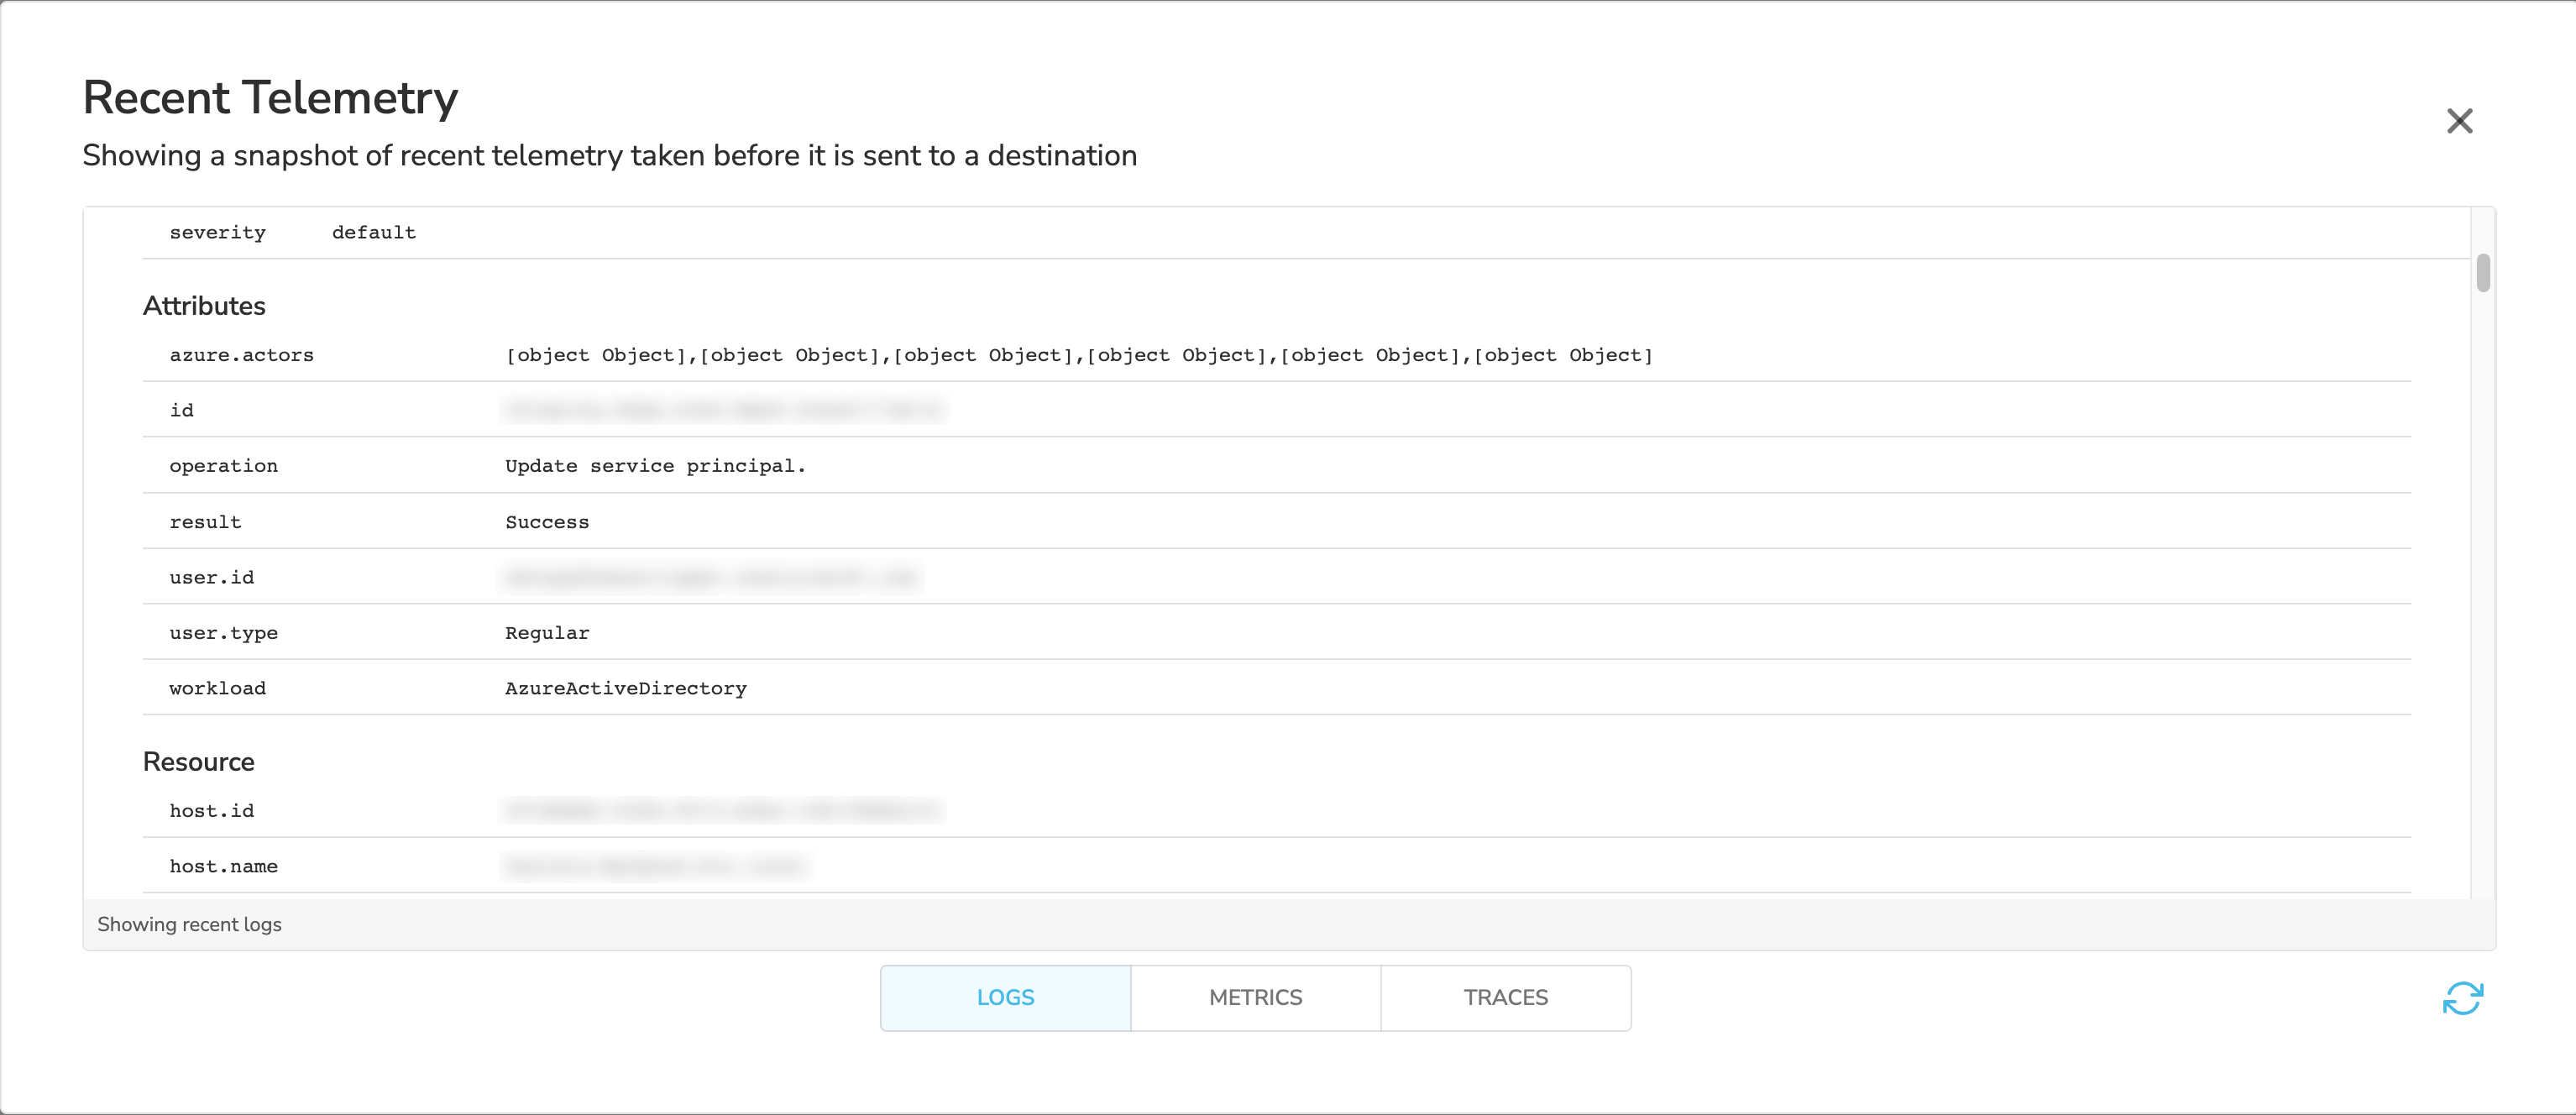Click the 'default' severity value
Viewport: 2576px width, 1115px height.
pos(373,232)
